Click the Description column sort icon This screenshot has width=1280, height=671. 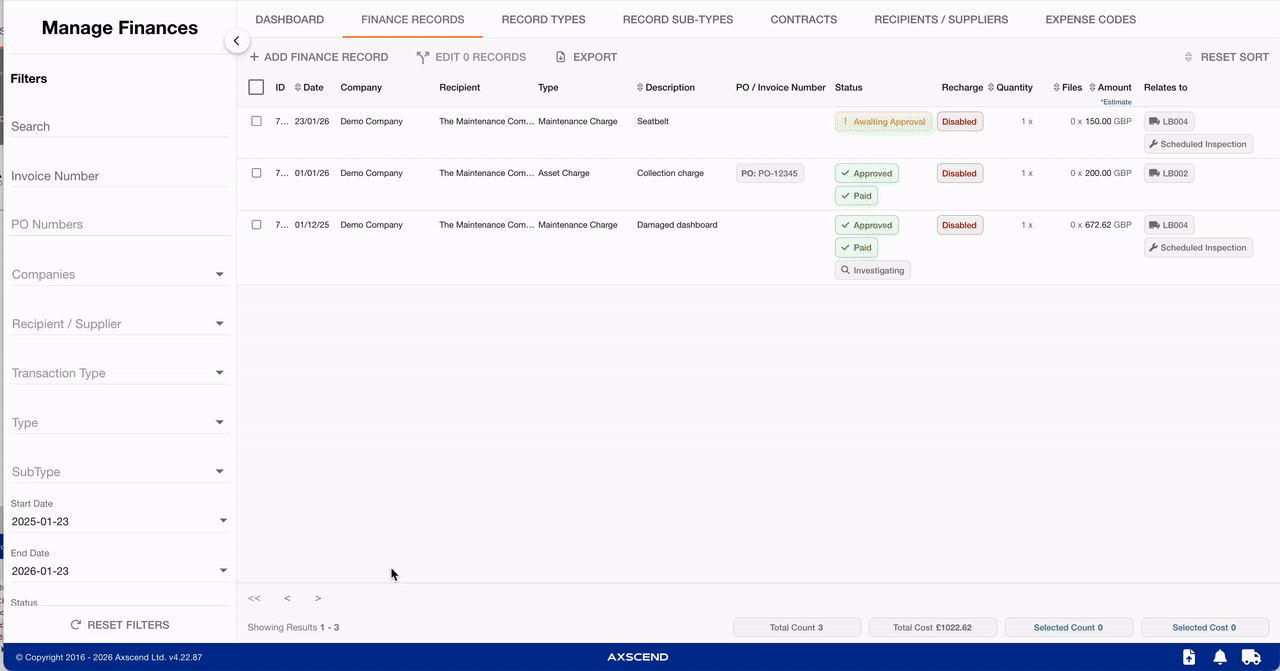click(x=640, y=88)
